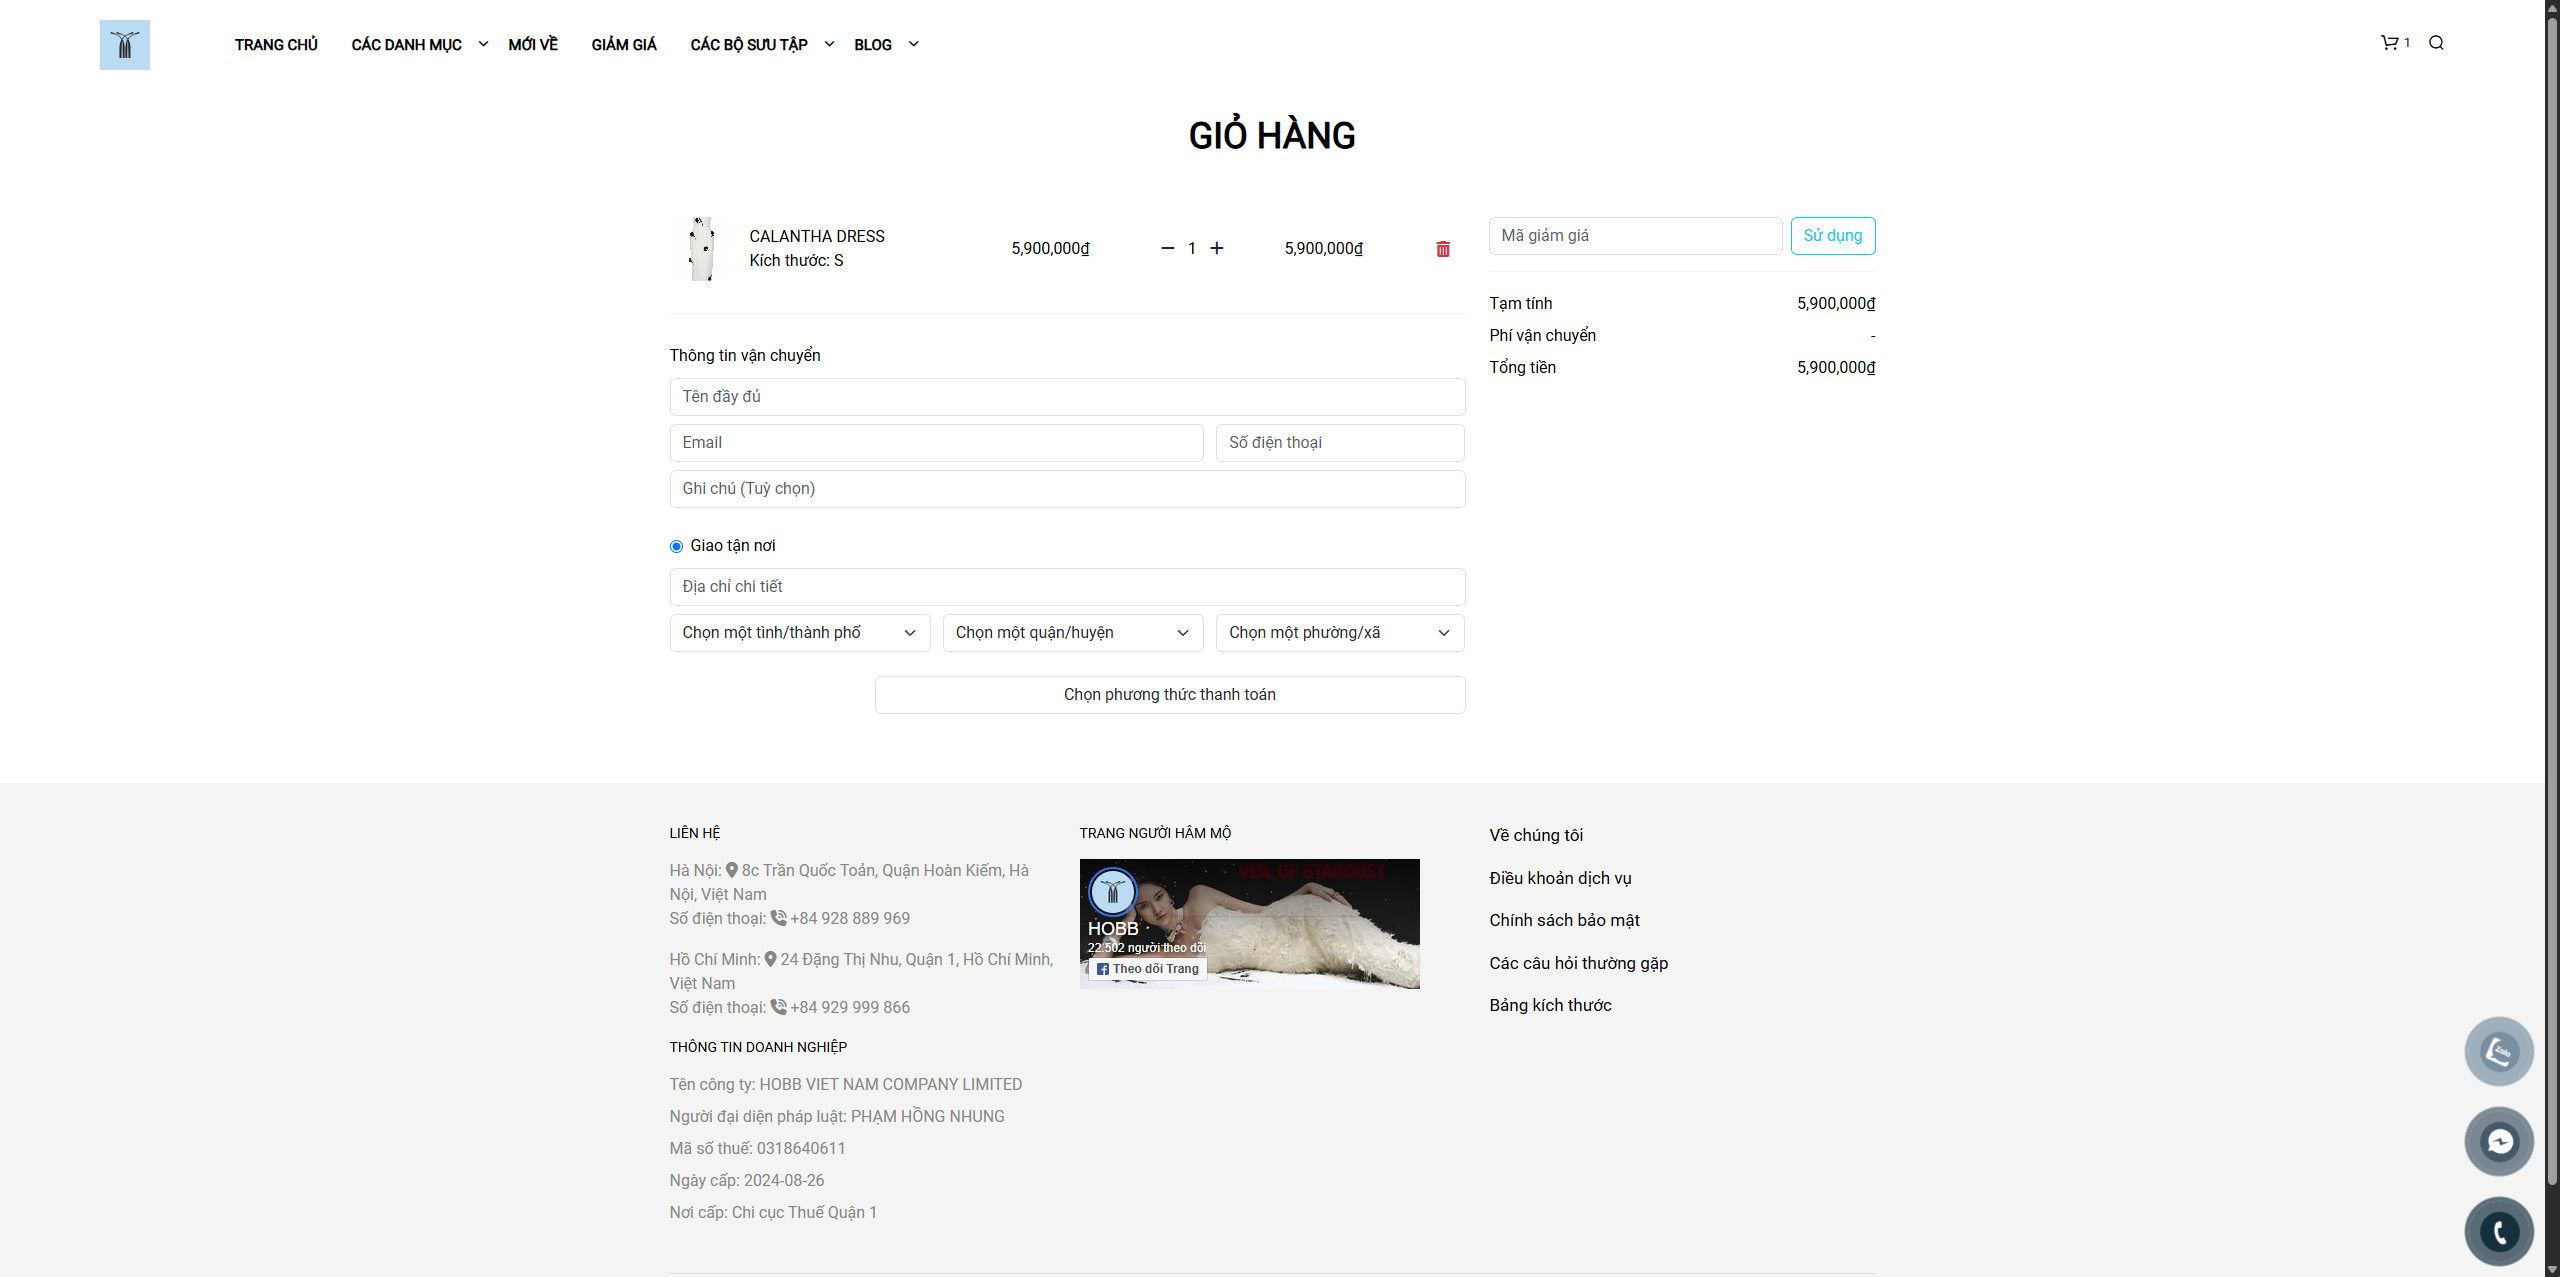This screenshot has width=2560, height=1277.
Task: Expand the Các danh mục menu chevron
Action: pyautogui.click(x=483, y=44)
